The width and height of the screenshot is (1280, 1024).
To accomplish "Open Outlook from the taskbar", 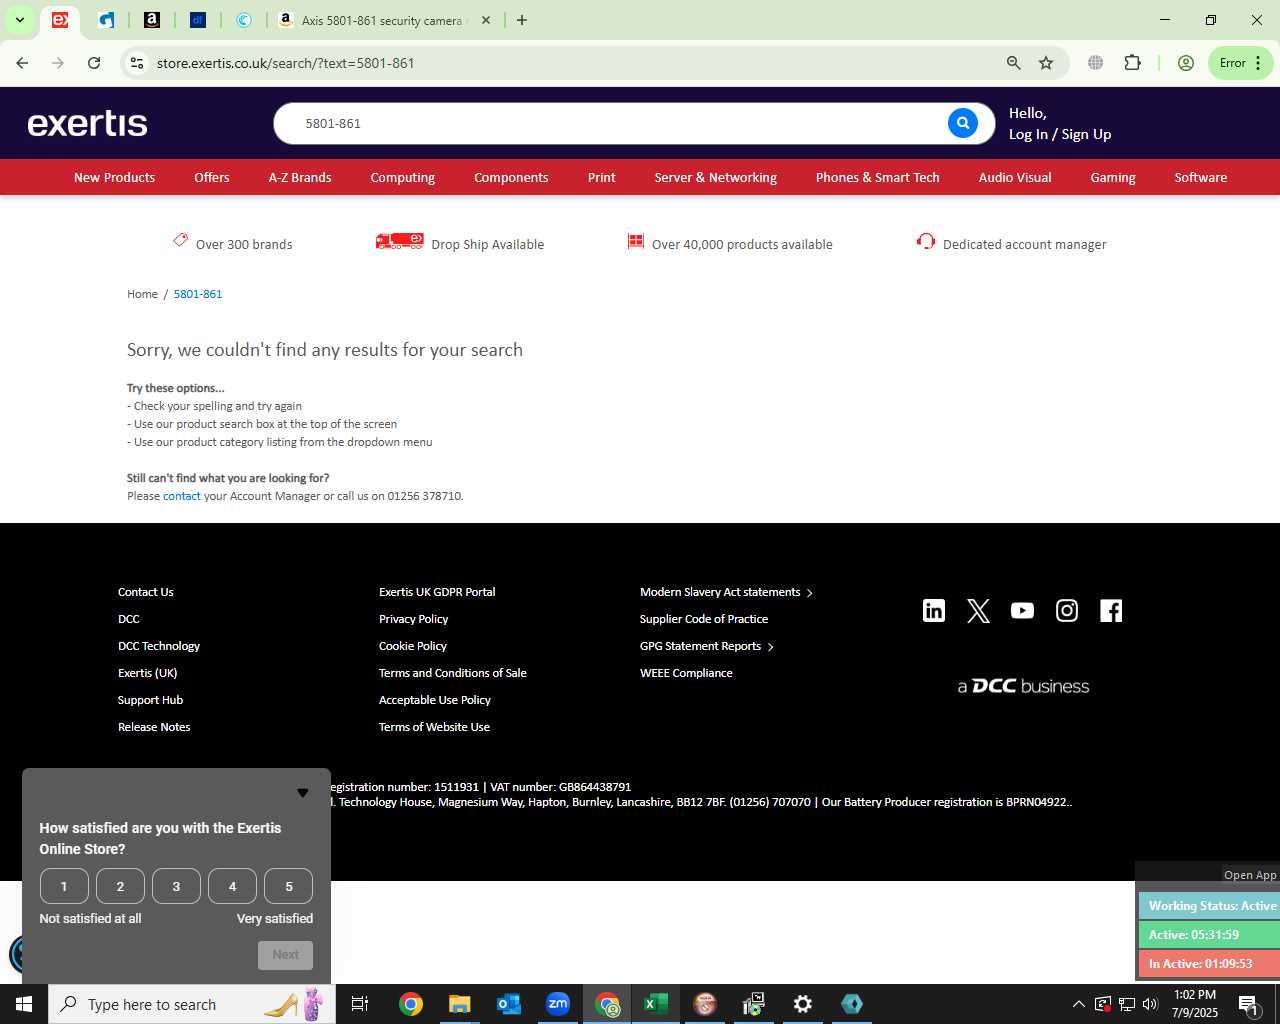I will click(509, 1004).
